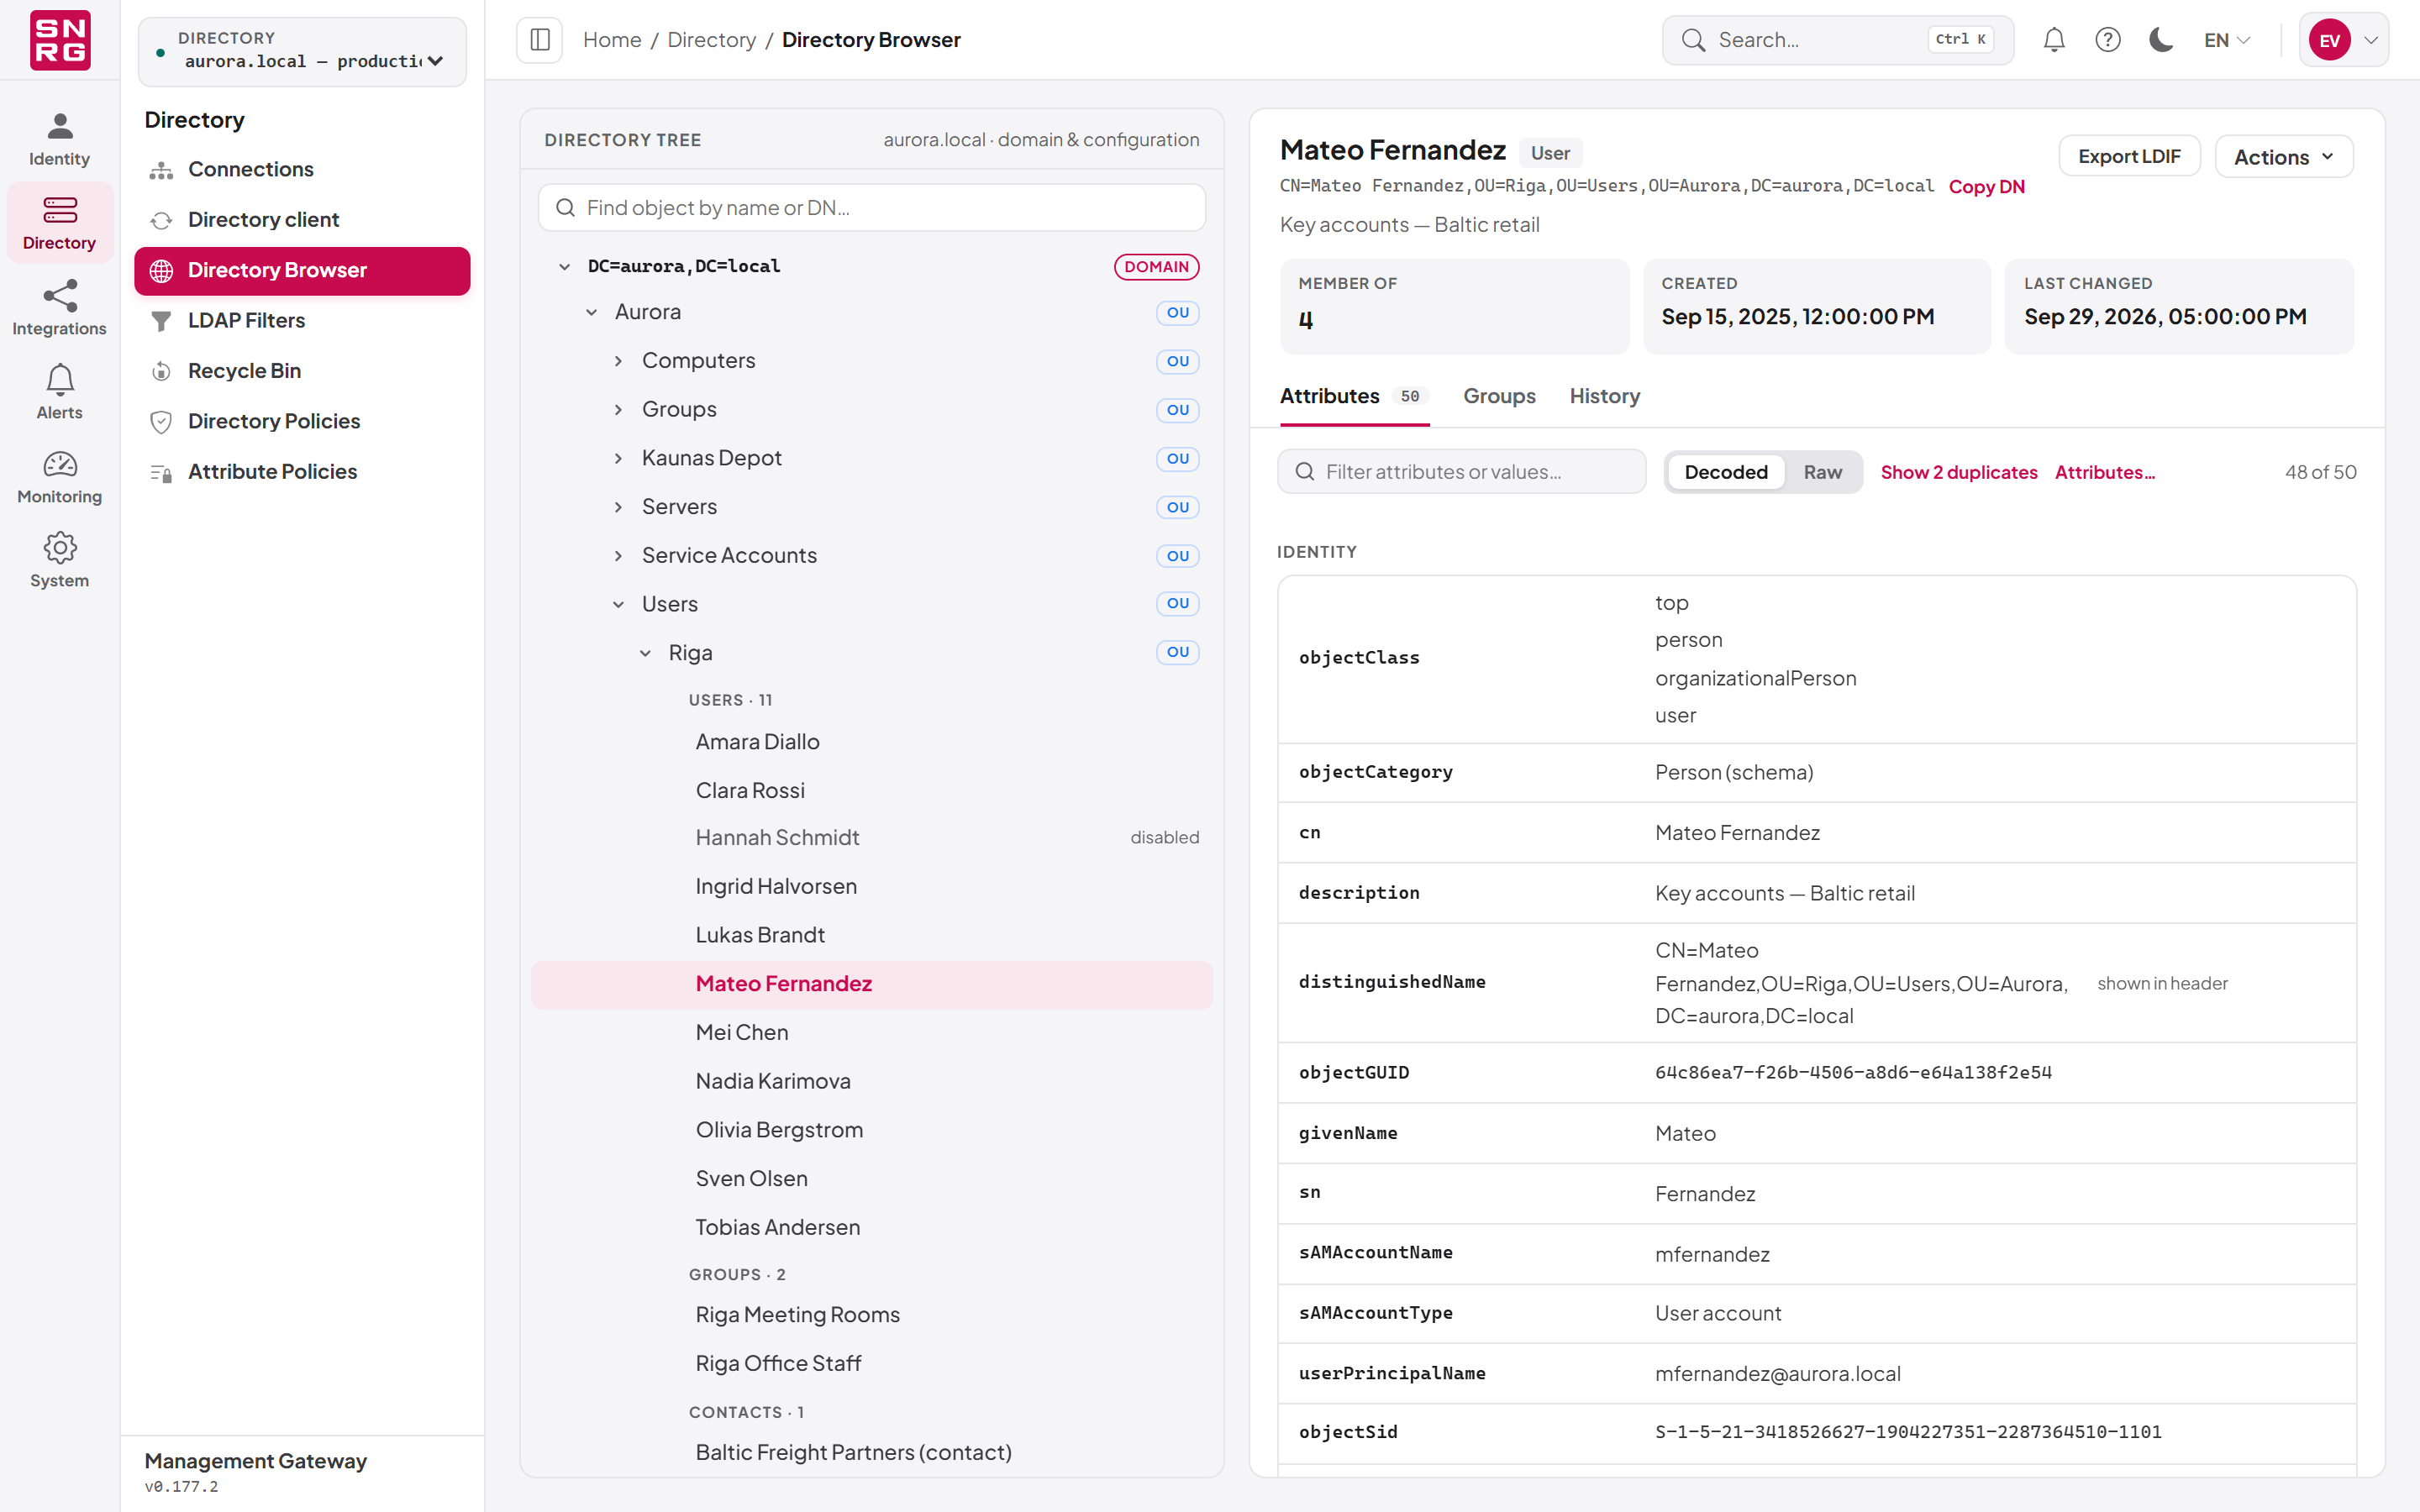
Task: Select user Olivia Bergstrom
Action: (872, 1131)
